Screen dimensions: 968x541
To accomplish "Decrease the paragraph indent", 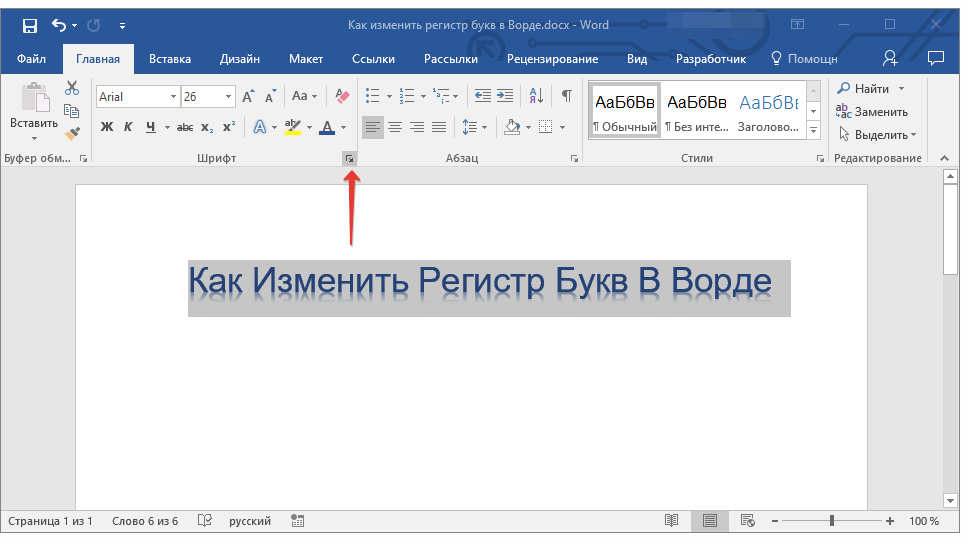I will tap(482, 96).
